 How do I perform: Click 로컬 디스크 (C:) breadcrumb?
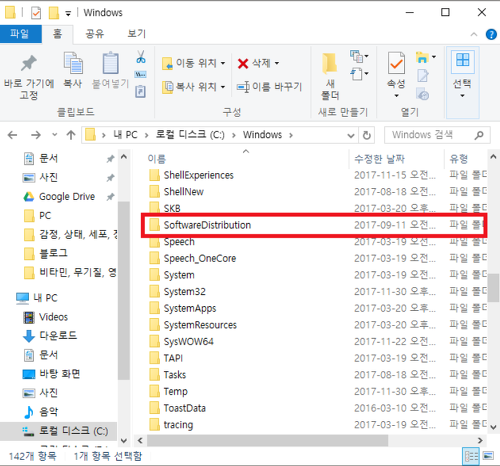[190, 135]
